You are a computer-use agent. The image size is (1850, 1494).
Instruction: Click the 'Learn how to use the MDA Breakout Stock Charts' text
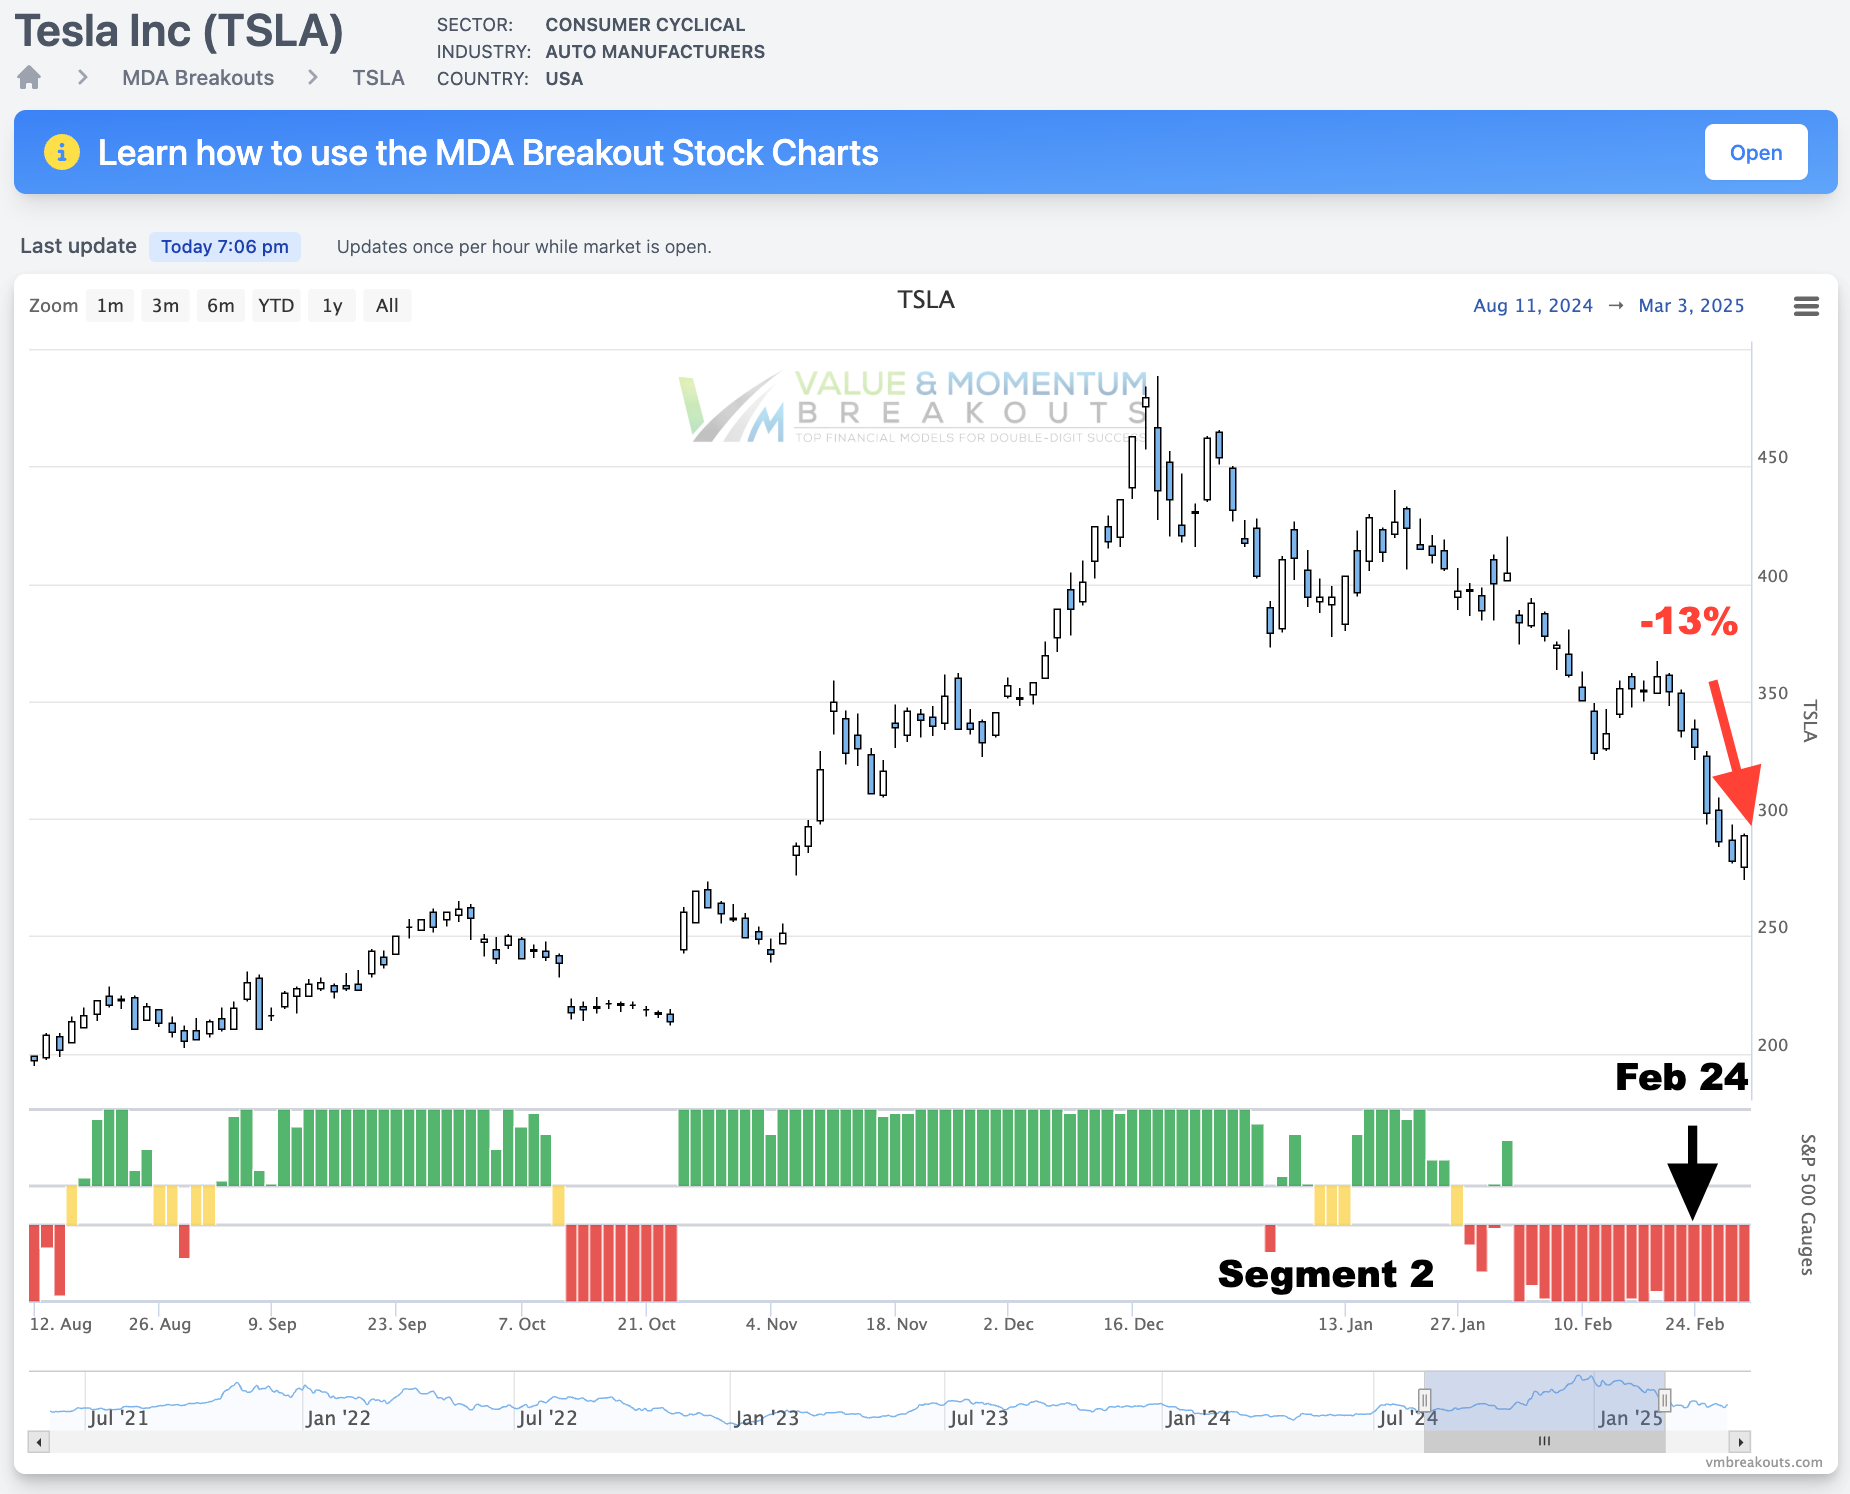[488, 153]
